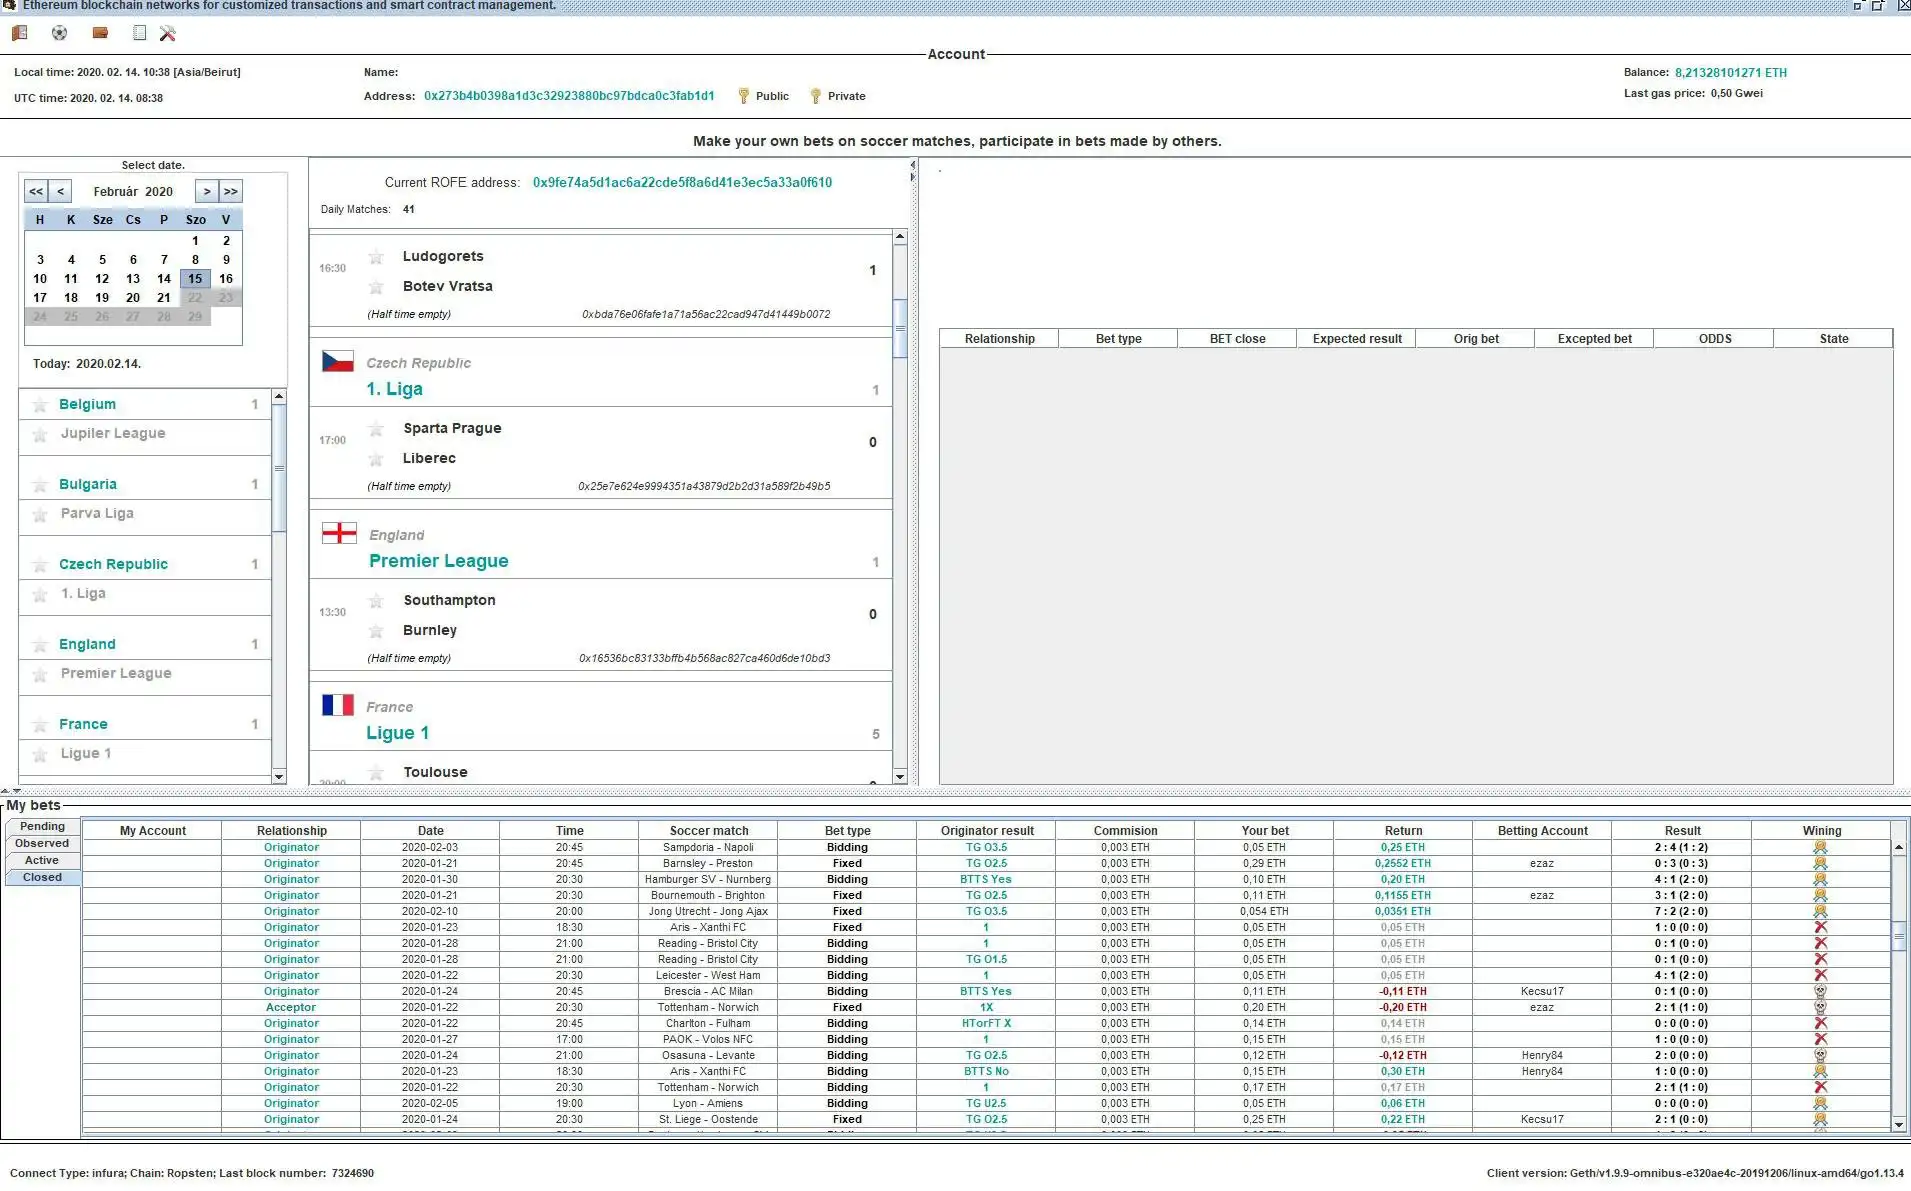Click the England flag icon
This screenshot has height=1191, width=1911.
339,533
